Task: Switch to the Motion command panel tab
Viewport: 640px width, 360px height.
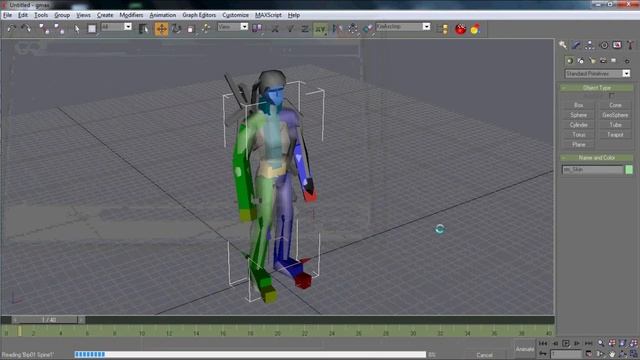Action: click(x=604, y=45)
